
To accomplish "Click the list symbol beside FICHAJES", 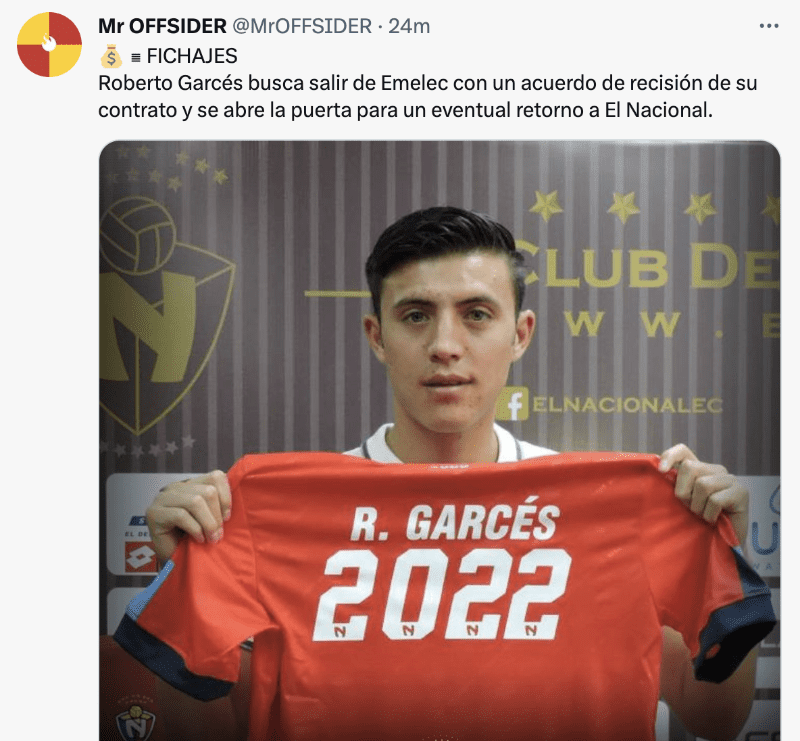I will (136, 58).
